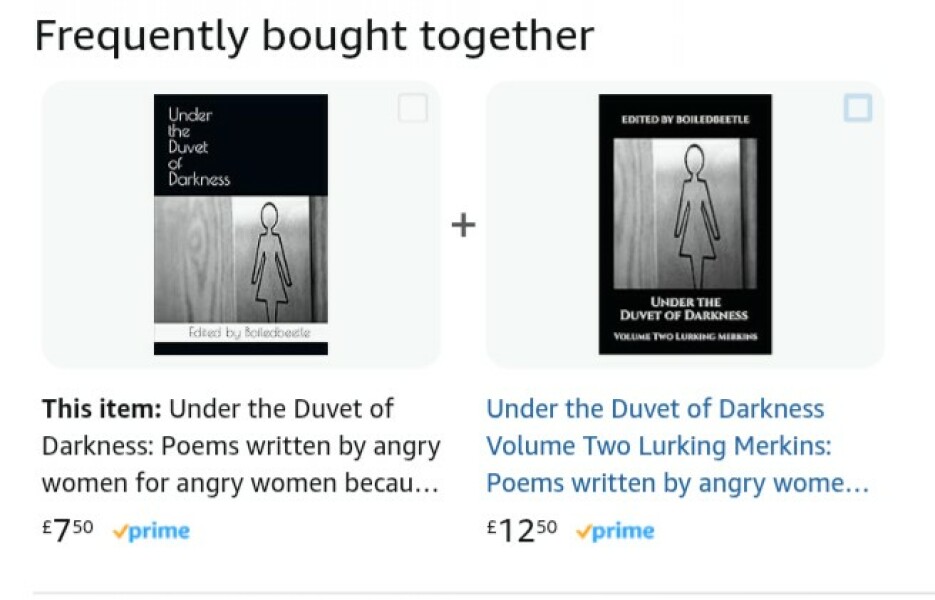Click 'EDITED BY BOILEDBEETLE' atop the second cover

tap(685, 120)
